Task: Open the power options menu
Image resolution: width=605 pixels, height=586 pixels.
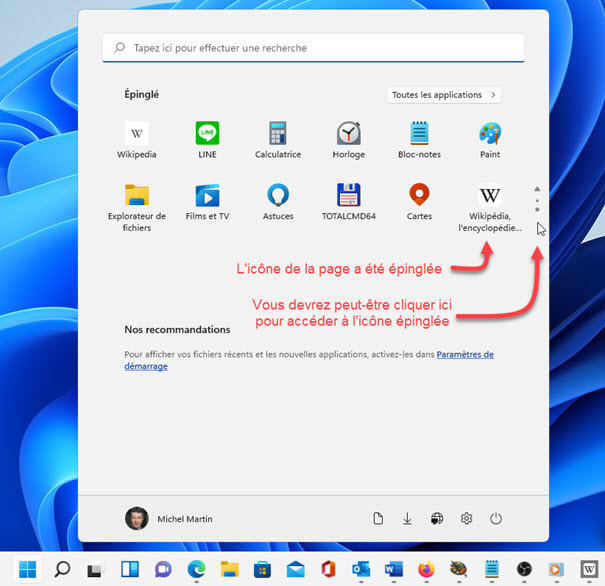Action: 496,519
